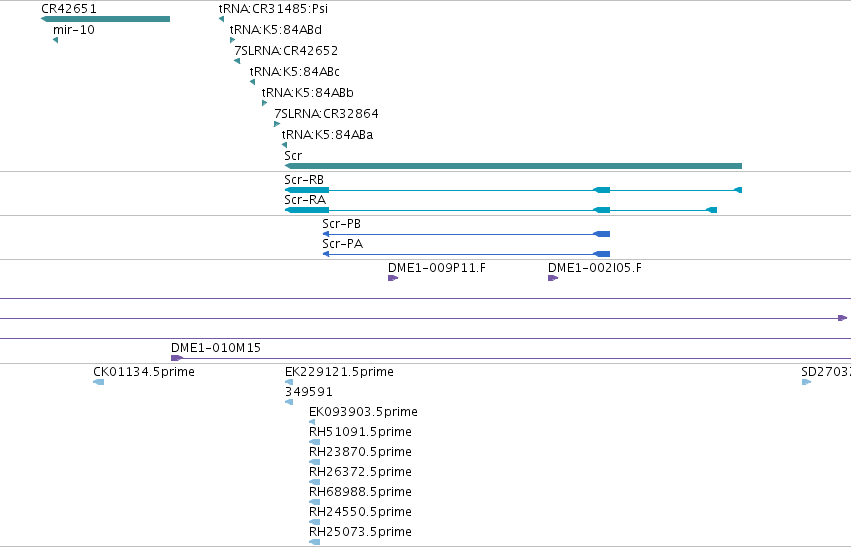Select the 349591 EST arrow glyph
This screenshot has height=547, width=851.
[289, 402]
